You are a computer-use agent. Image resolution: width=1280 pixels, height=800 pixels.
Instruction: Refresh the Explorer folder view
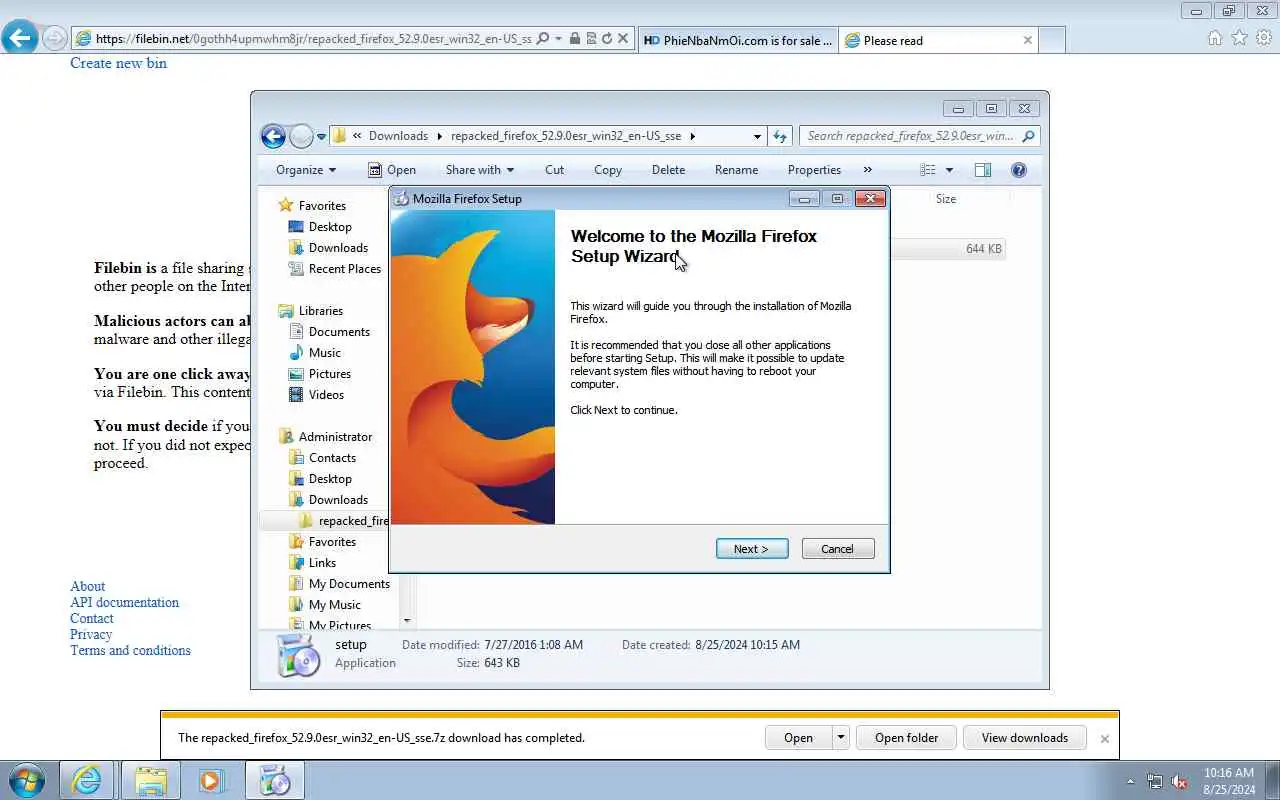[x=781, y=136]
